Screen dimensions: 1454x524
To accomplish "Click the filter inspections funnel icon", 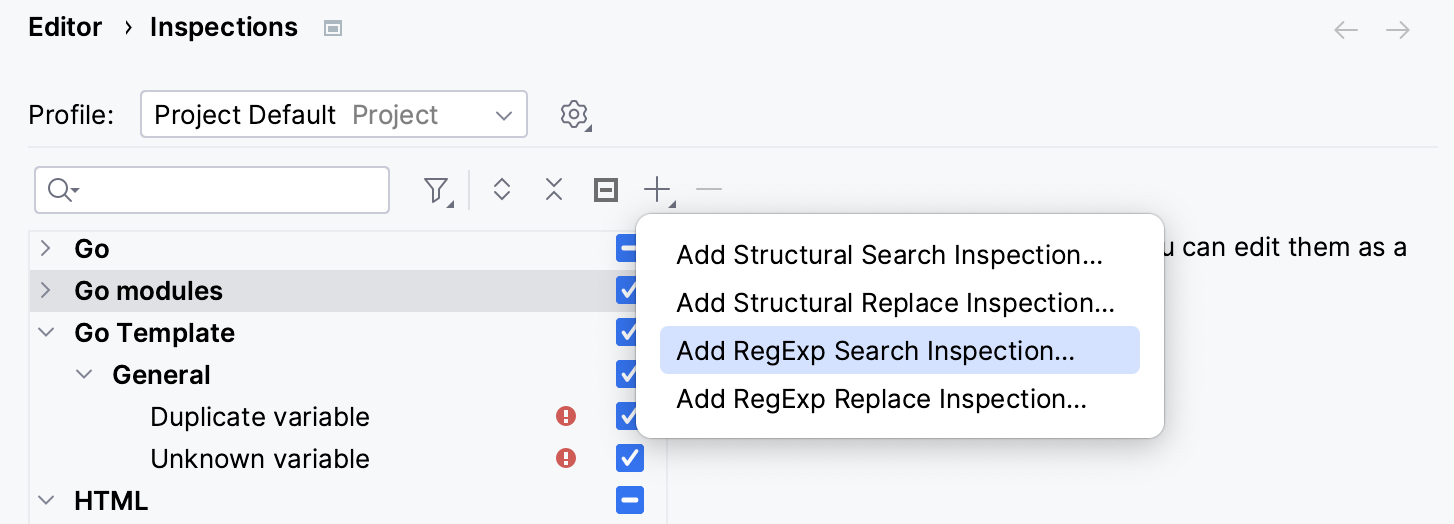I will [436, 190].
